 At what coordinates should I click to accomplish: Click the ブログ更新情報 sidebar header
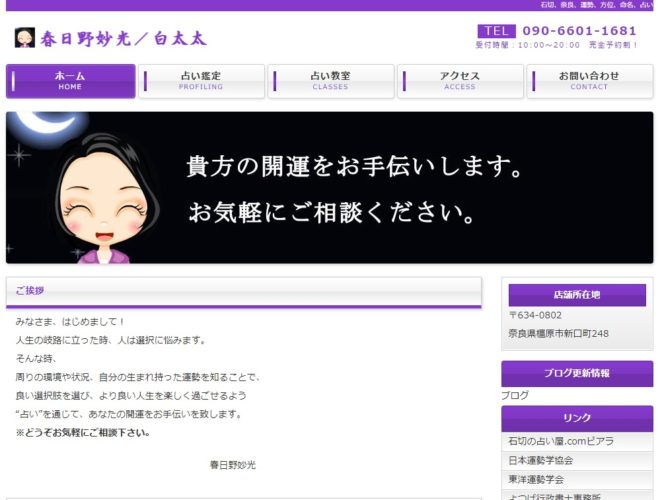577,373
